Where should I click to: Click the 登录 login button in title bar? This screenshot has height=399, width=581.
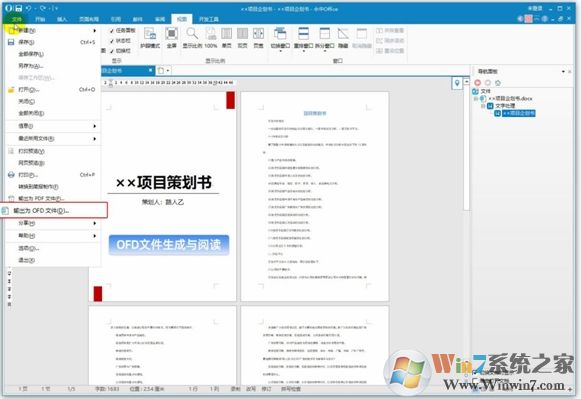(x=535, y=8)
